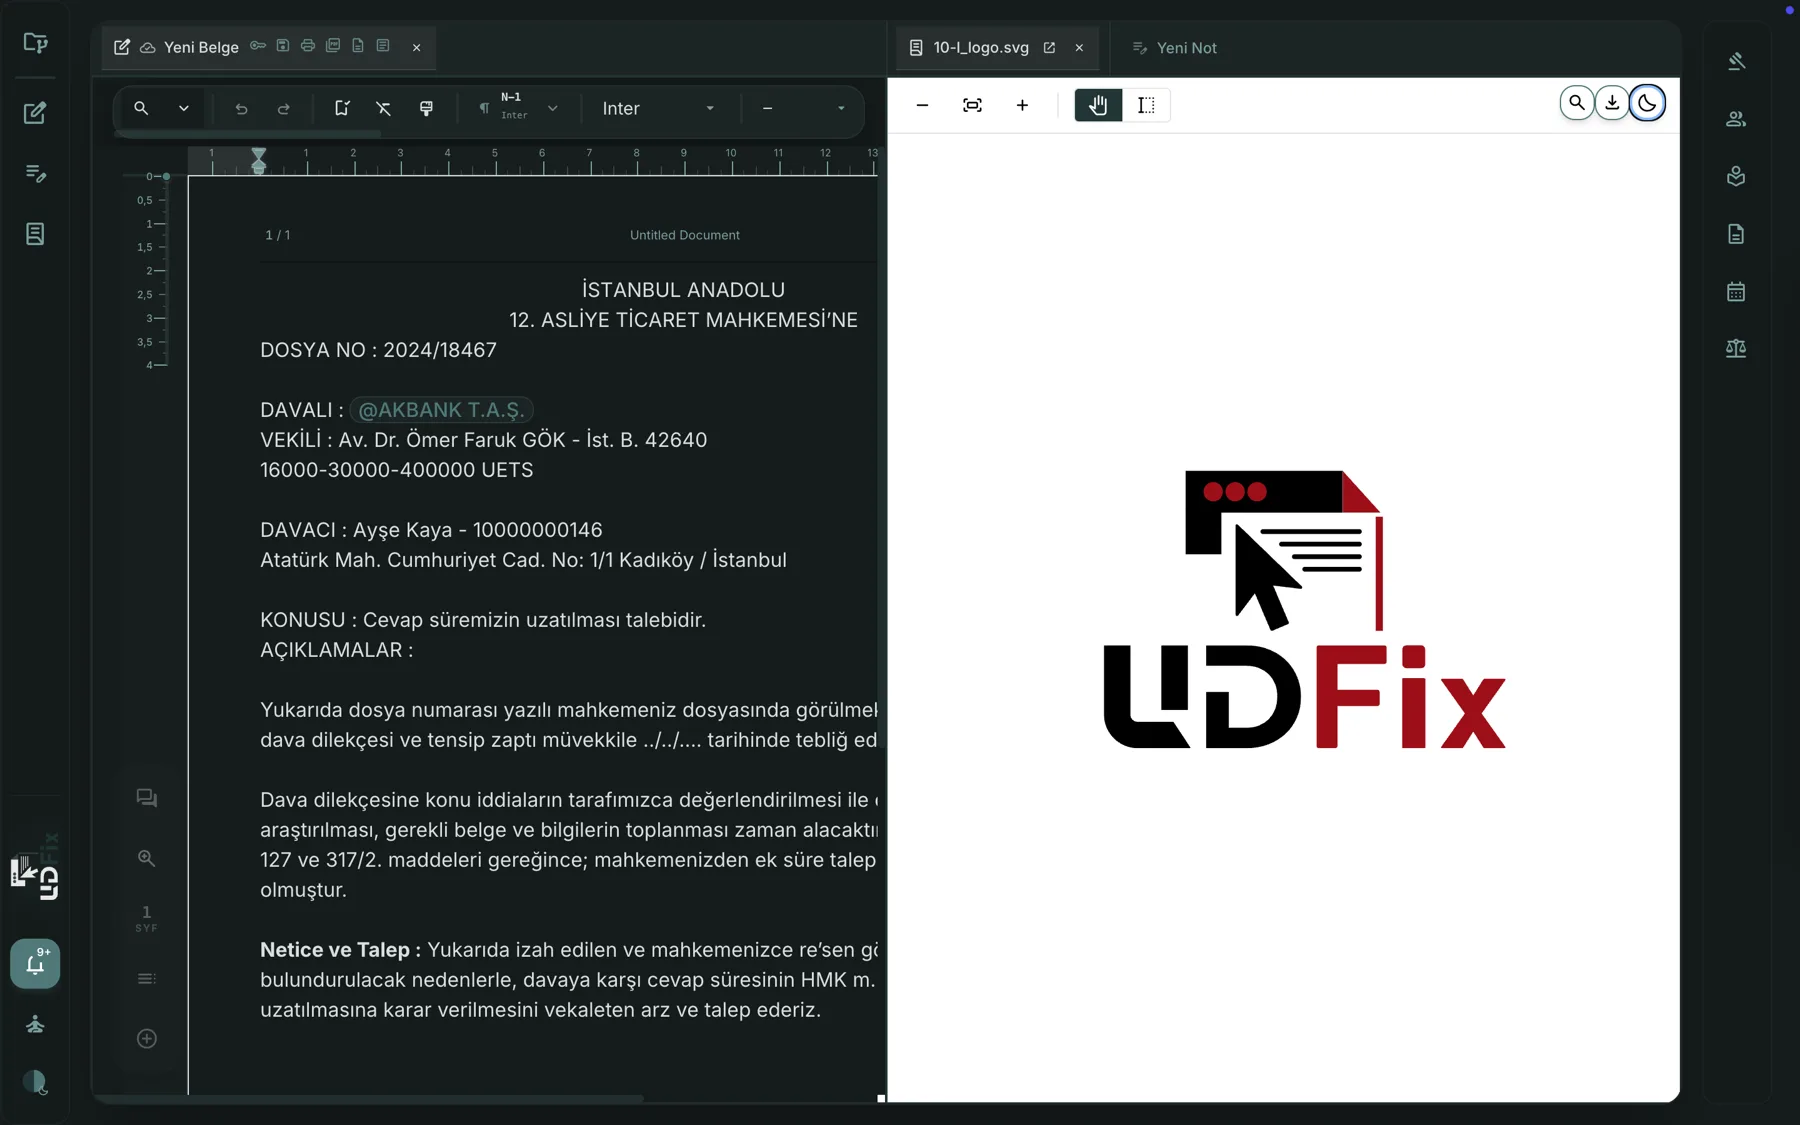
Task: Clear text formatting with the crossed-T icon
Action: click(x=383, y=108)
